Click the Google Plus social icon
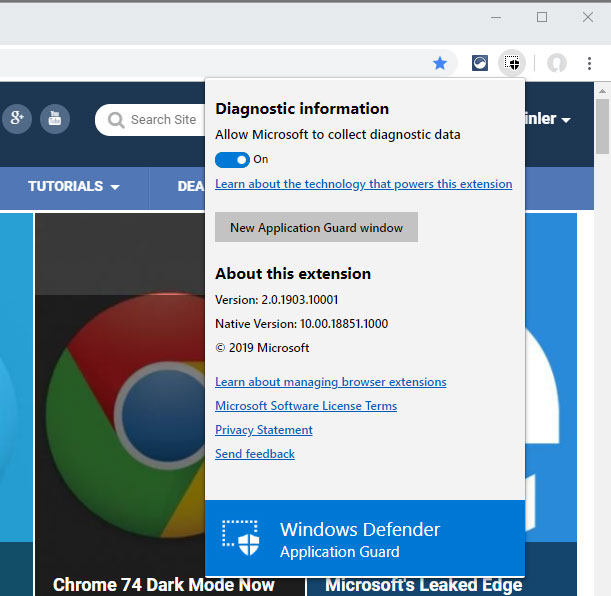This screenshot has height=596, width=611. coord(17,119)
